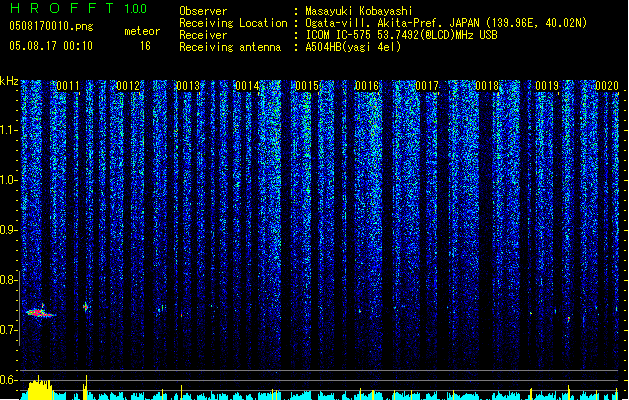This screenshot has width=629, height=400.
Task: Click the small meteor echo just after 0011
Action: pos(85,307)
